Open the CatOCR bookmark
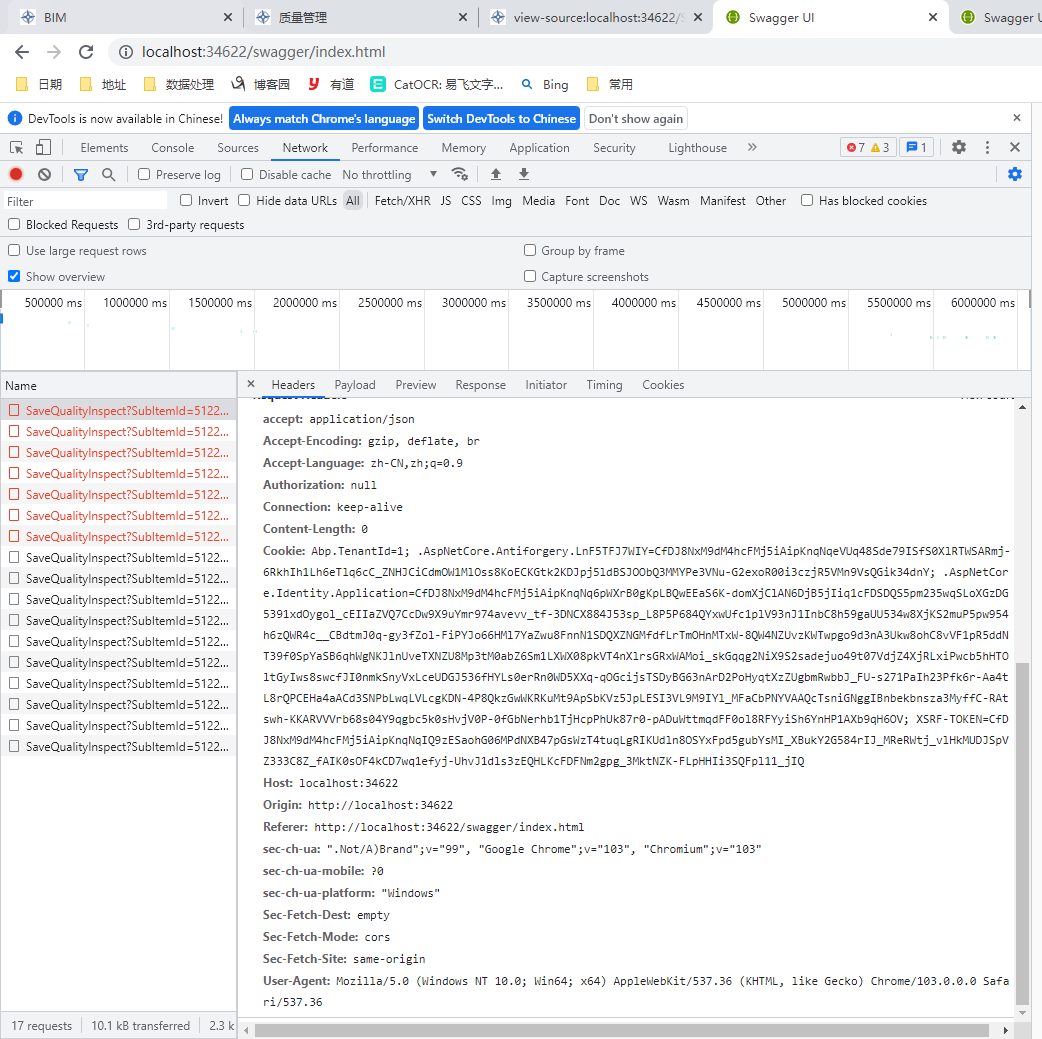Screen dimensions: 1042x1039 pyautogui.click(x=437, y=84)
